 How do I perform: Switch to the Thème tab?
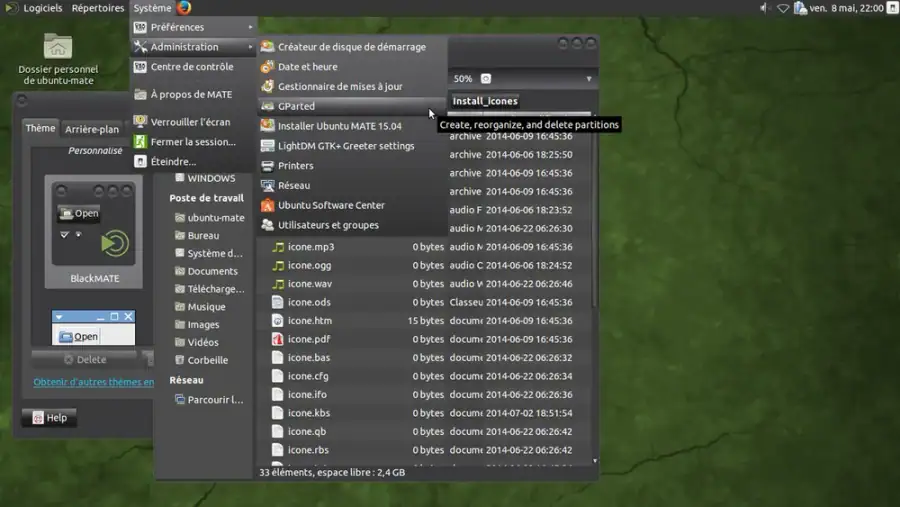pos(40,128)
